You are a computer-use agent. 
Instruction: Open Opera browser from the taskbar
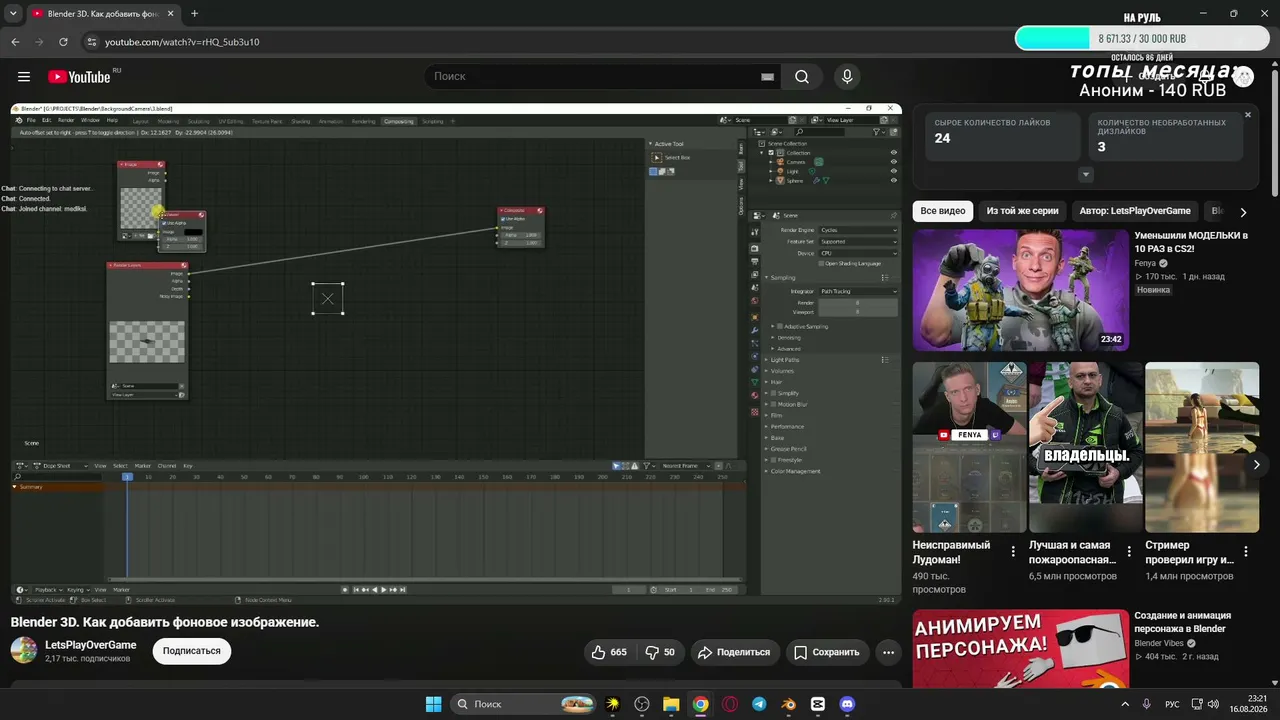pyautogui.click(x=730, y=704)
